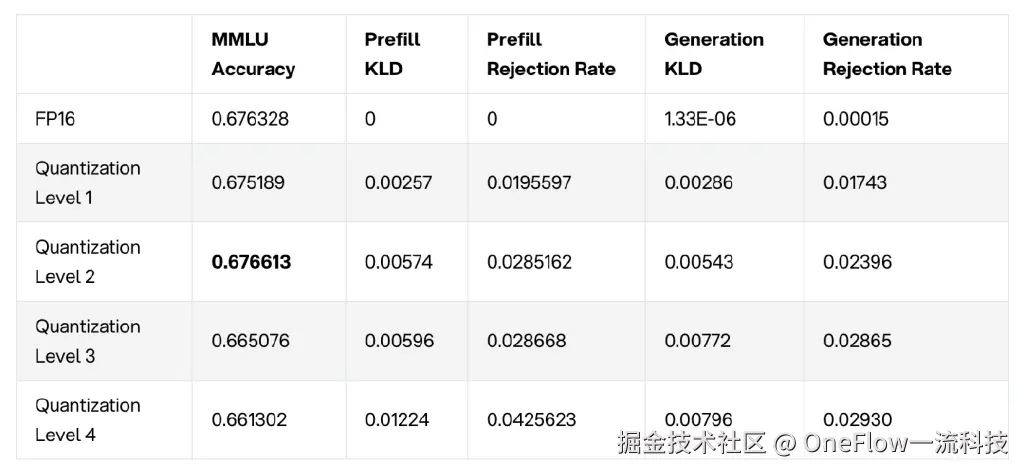
Task: Click the FP16 row label
Action: 55,119
